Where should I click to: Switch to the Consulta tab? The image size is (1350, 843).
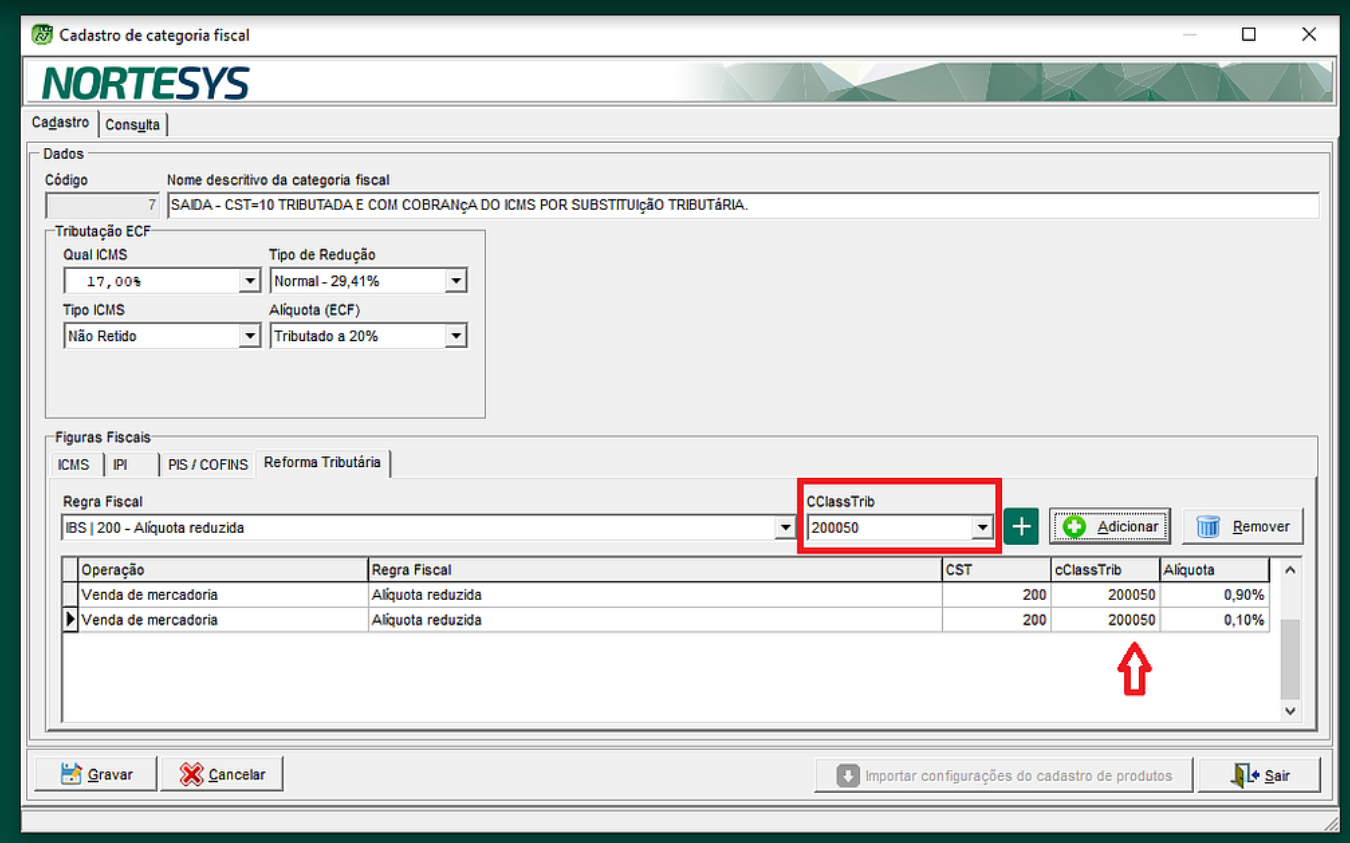pos(132,125)
